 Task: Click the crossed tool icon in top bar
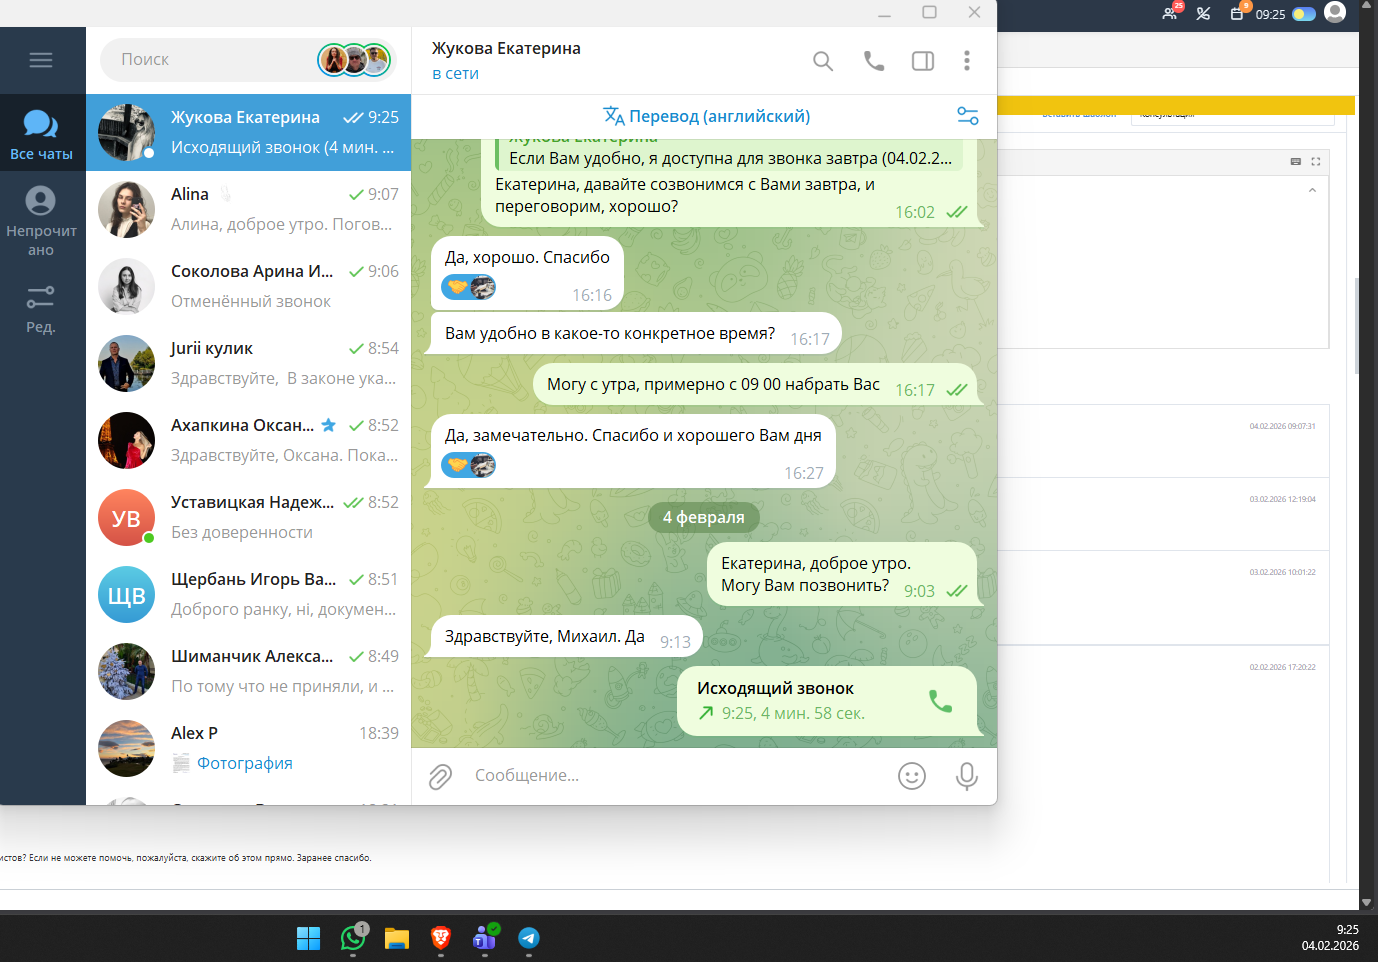[x=1204, y=14]
